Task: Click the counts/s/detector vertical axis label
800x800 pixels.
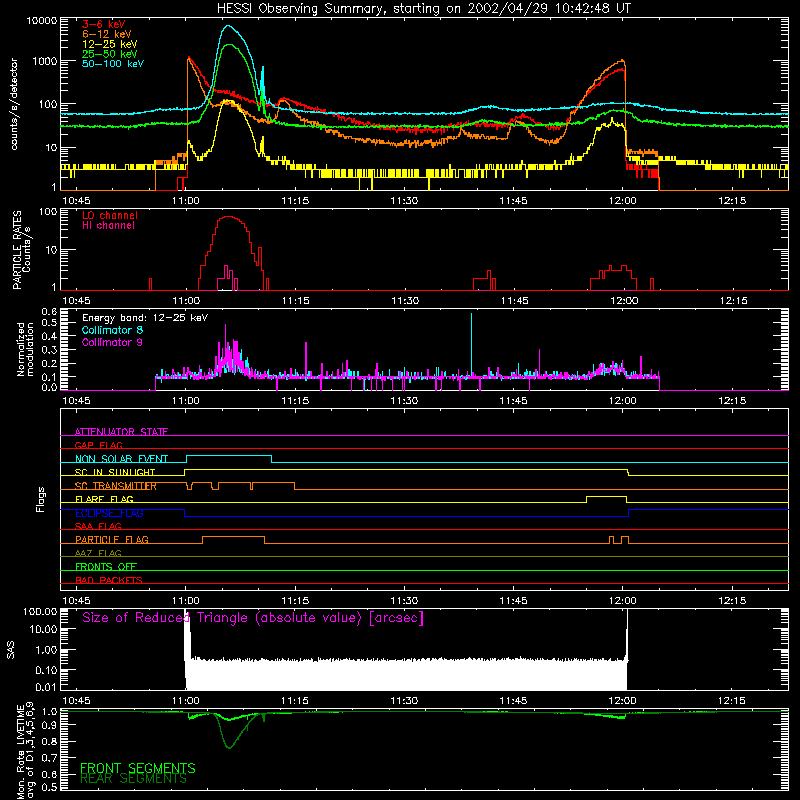Action: (14, 104)
